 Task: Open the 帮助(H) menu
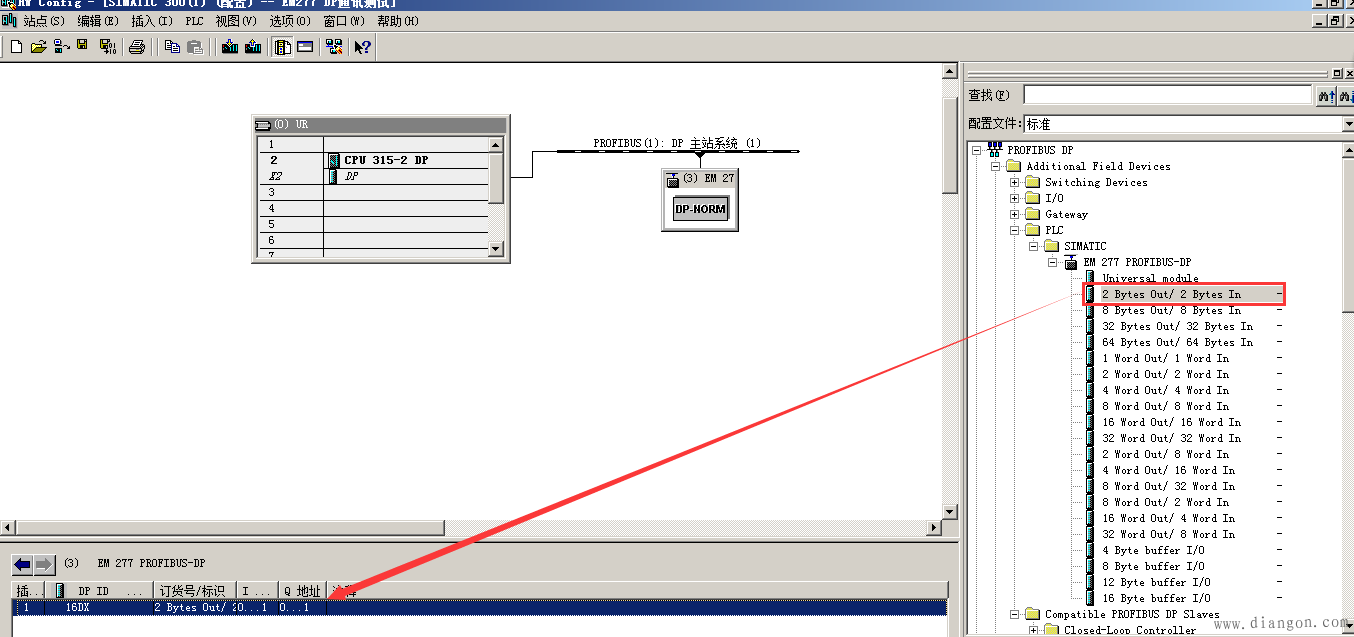398,21
